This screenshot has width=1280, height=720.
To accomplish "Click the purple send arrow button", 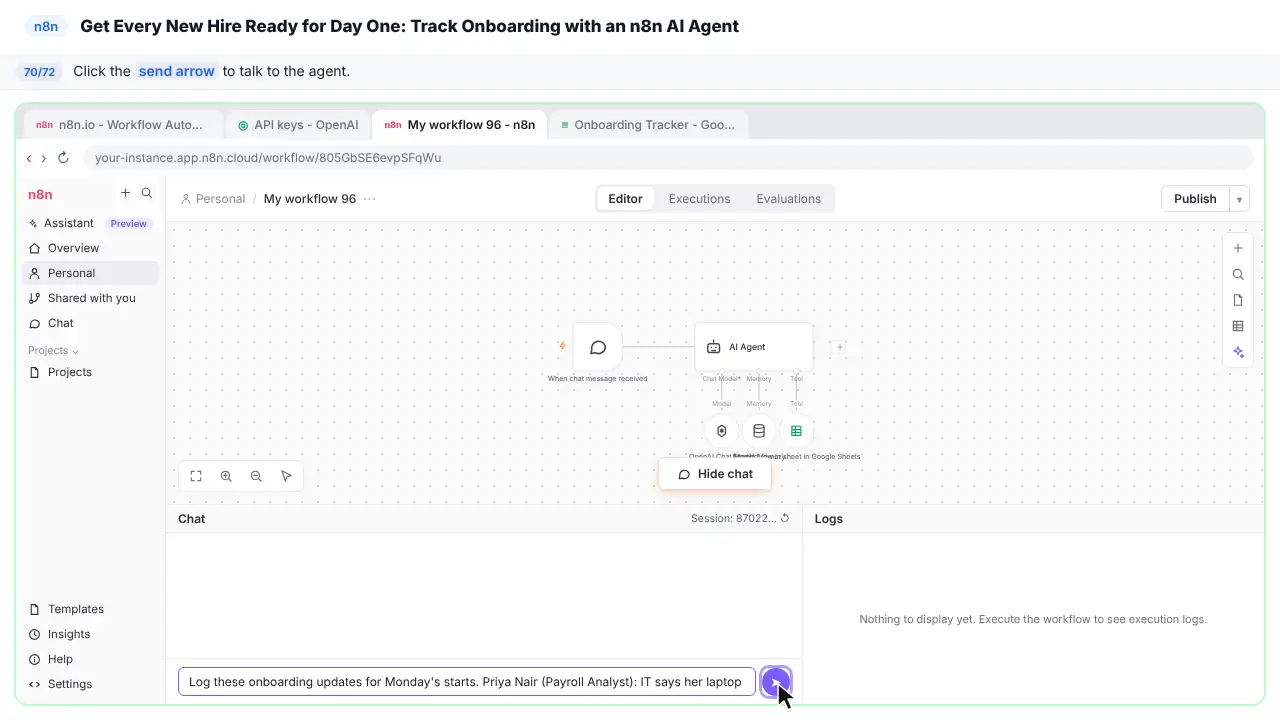I will tap(776, 682).
